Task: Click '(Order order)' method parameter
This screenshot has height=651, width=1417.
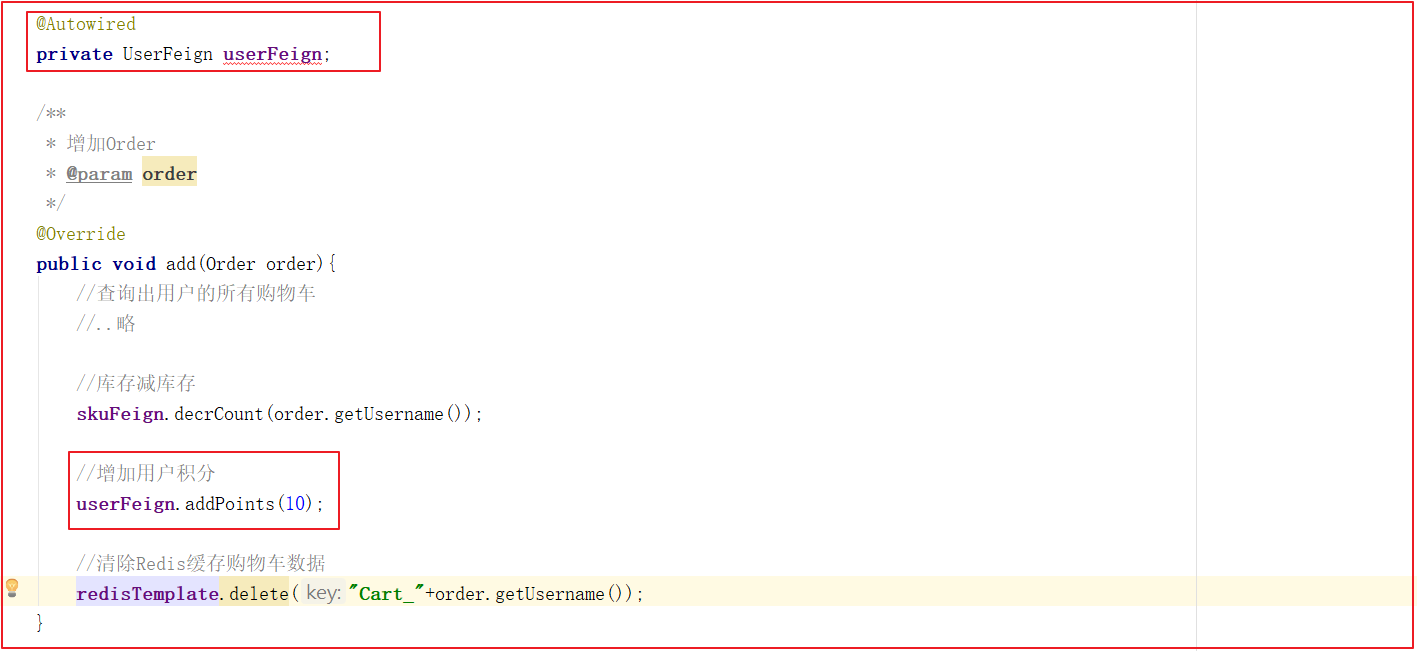Action: point(262,264)
